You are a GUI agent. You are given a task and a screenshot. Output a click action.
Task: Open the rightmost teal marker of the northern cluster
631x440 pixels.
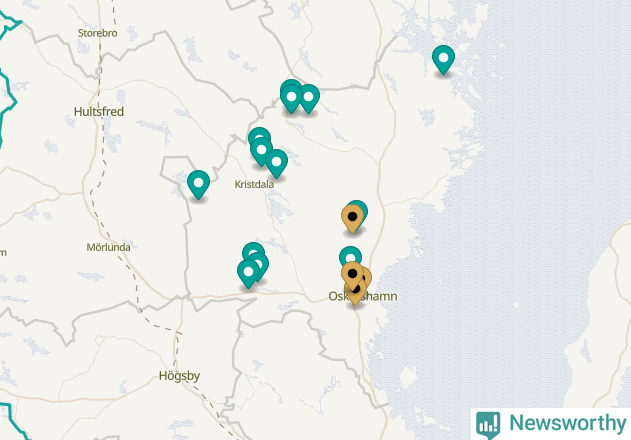(309, 98)
